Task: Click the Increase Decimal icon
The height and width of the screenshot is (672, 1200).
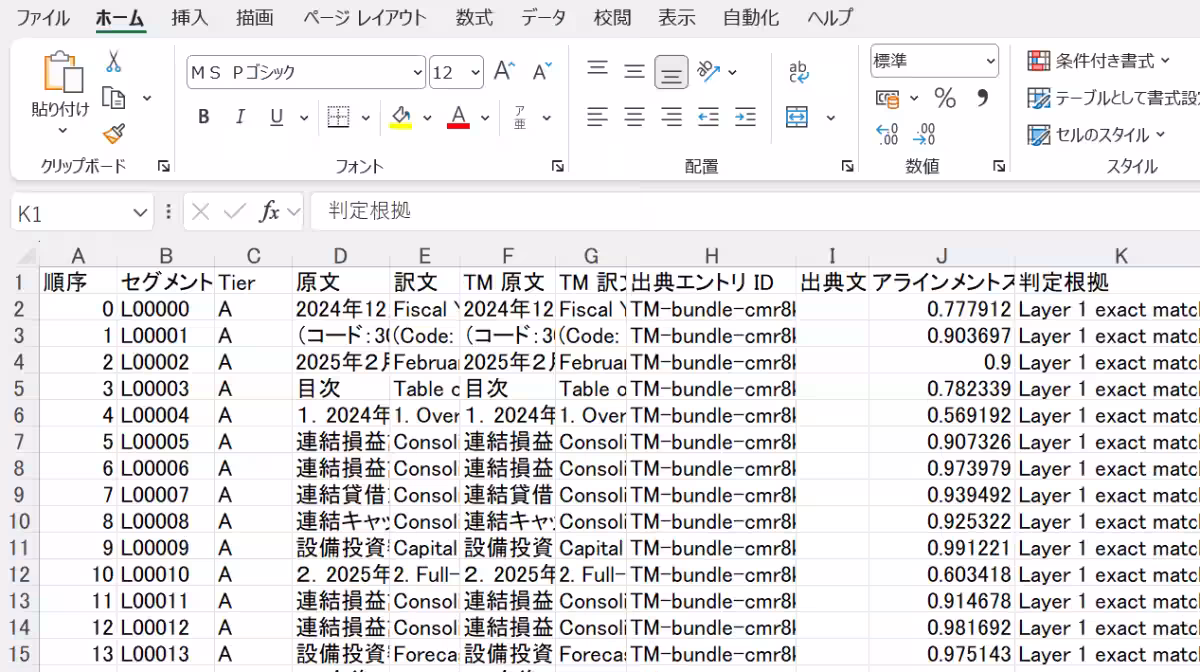Action: coord(886,134)
